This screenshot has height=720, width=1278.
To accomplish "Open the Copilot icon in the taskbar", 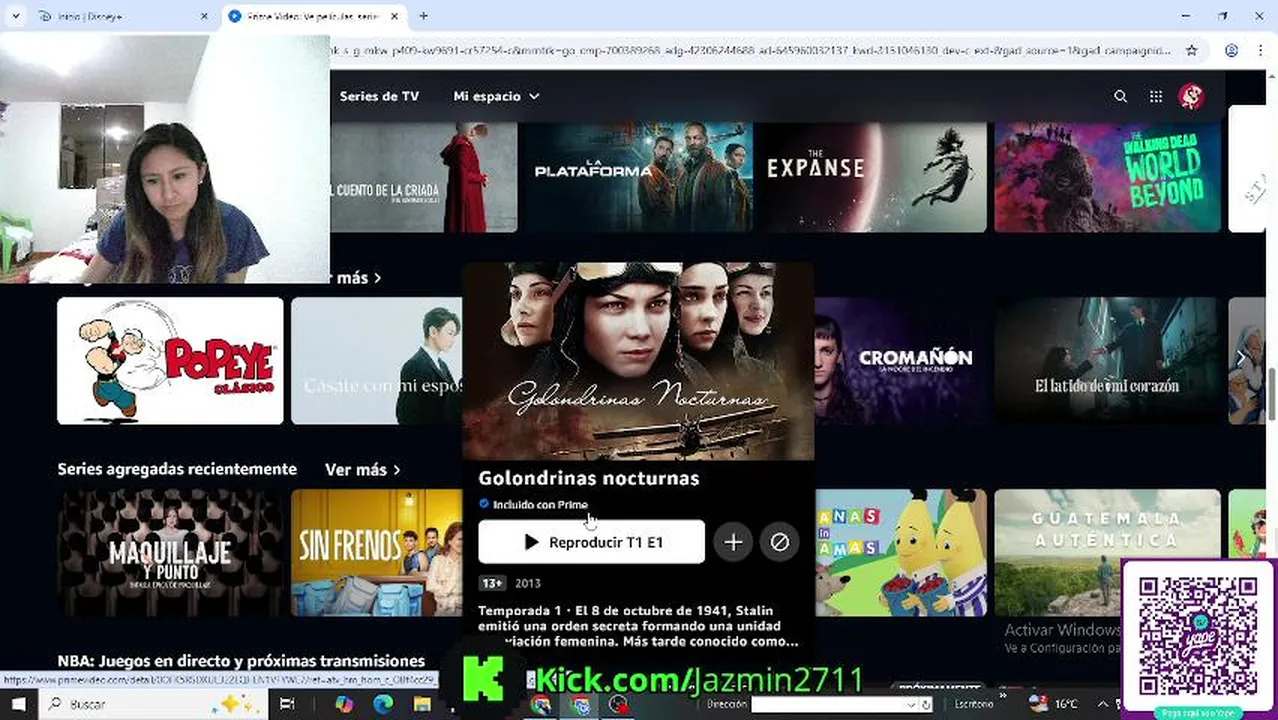I will [344, 704].
